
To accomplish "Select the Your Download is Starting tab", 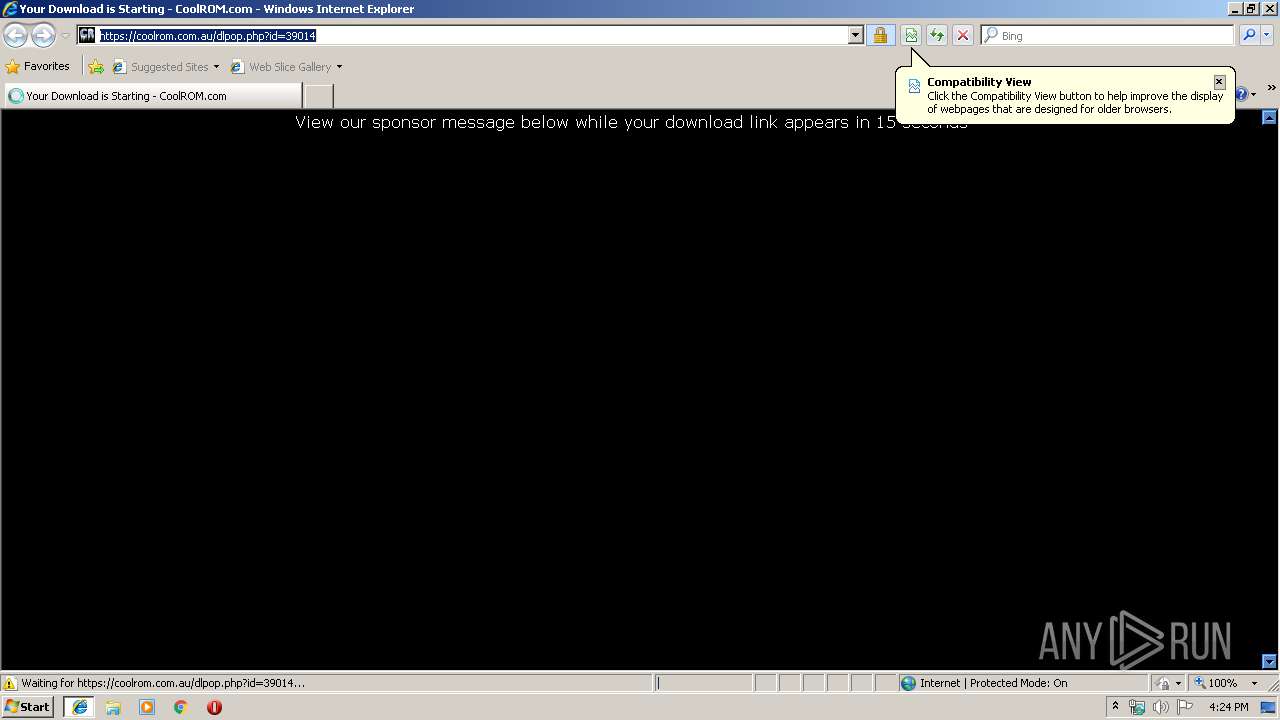I will (153, 96).
